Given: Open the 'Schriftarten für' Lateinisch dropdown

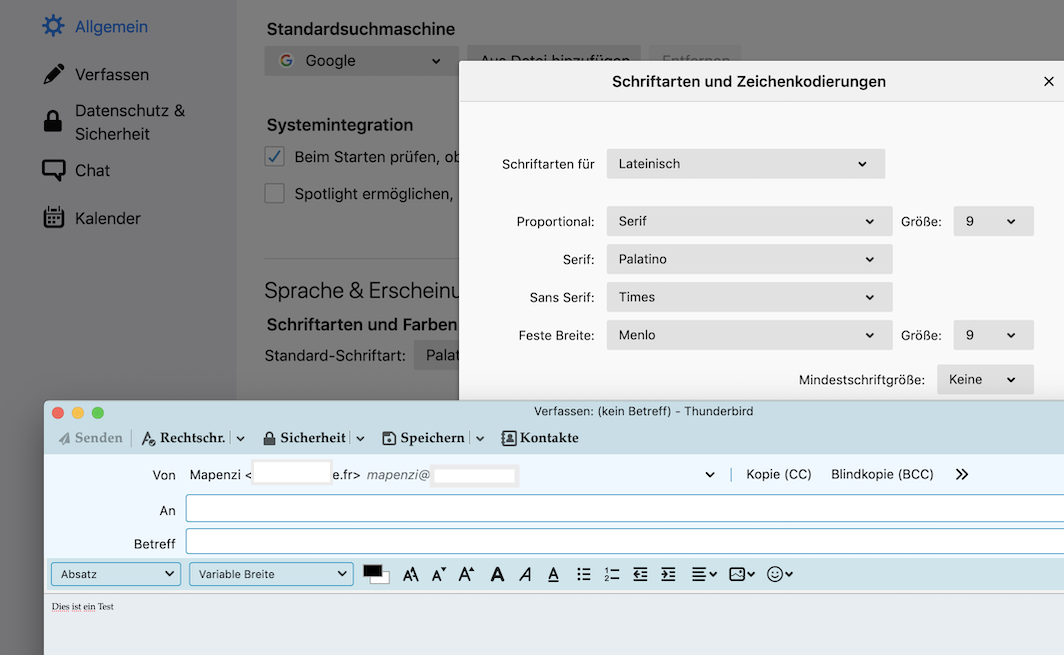Looking at the screenshot, I should point(745,164).
